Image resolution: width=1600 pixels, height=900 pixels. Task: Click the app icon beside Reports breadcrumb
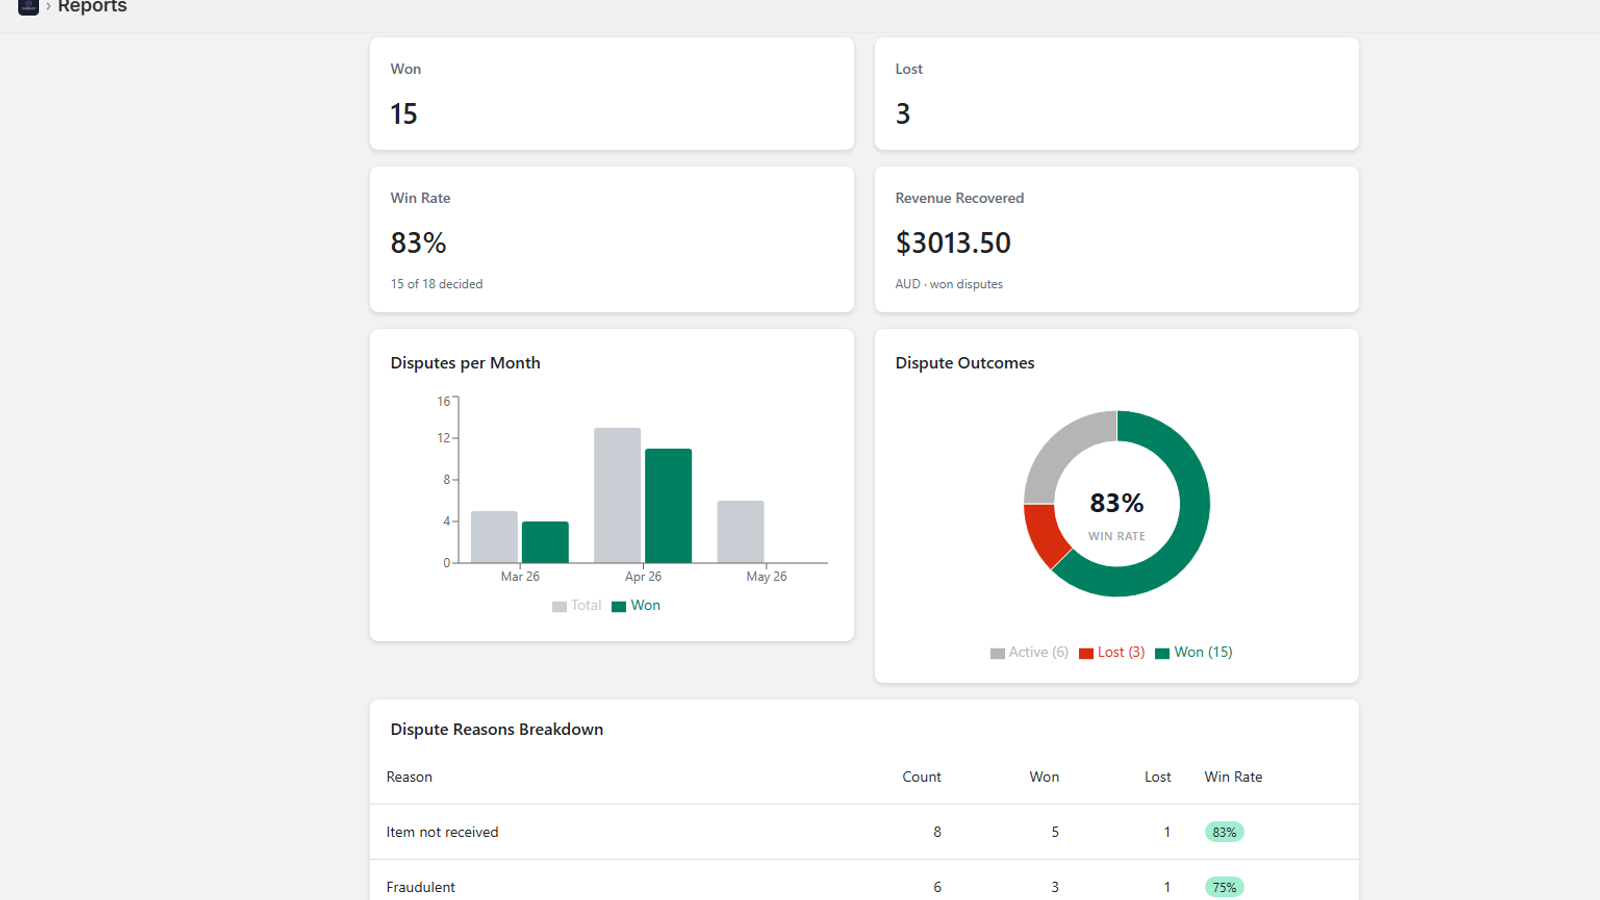click(28, 6)
